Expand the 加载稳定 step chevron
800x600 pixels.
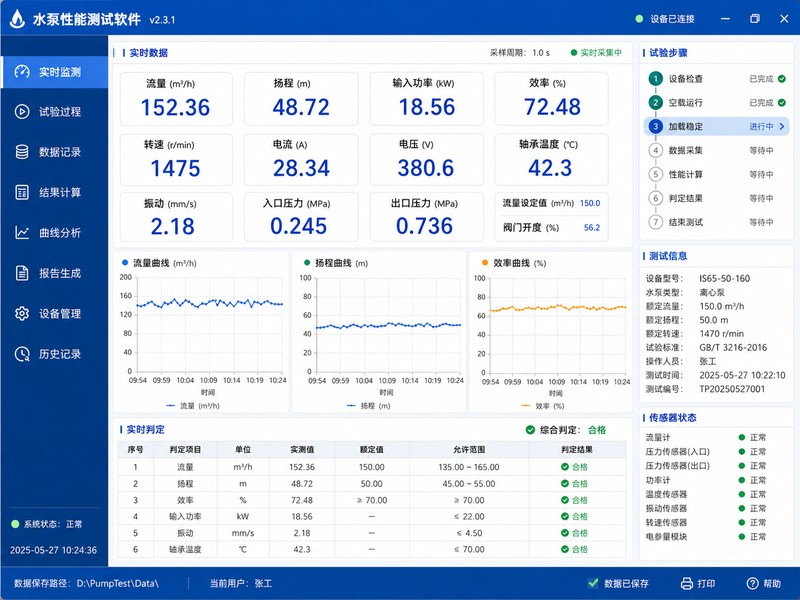pyautogui.click(x=782, y=127)
